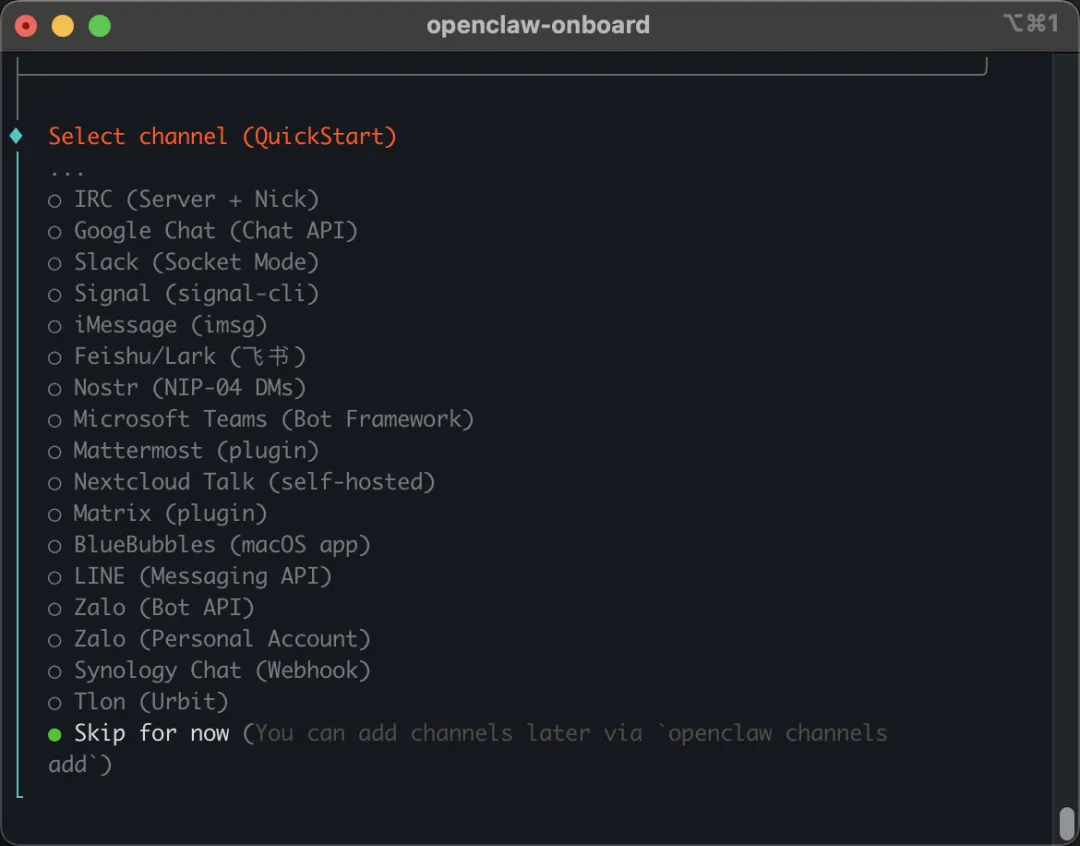The width and height of the screenshot is (1080, 846).
Task: Pick the Signal (signal-cli) channel
Action: pyautogui.click(x=183, y=293)
